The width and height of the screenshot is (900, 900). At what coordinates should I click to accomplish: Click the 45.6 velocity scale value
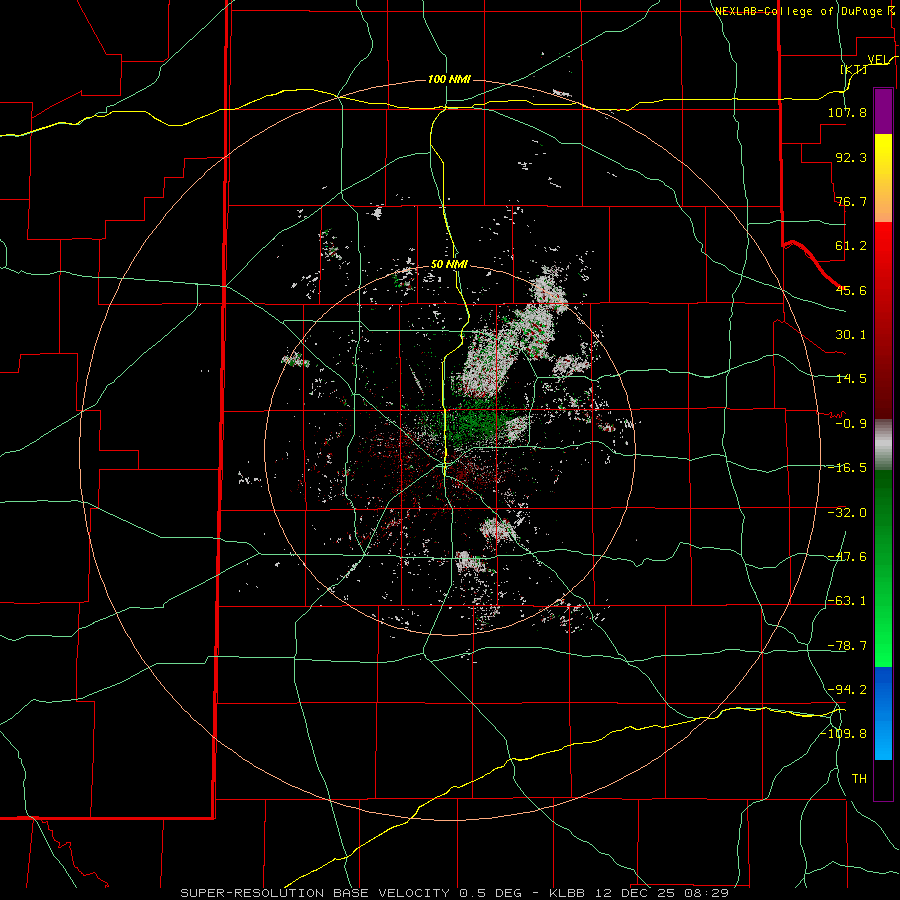pyautogui.click(x=851, y=290)
